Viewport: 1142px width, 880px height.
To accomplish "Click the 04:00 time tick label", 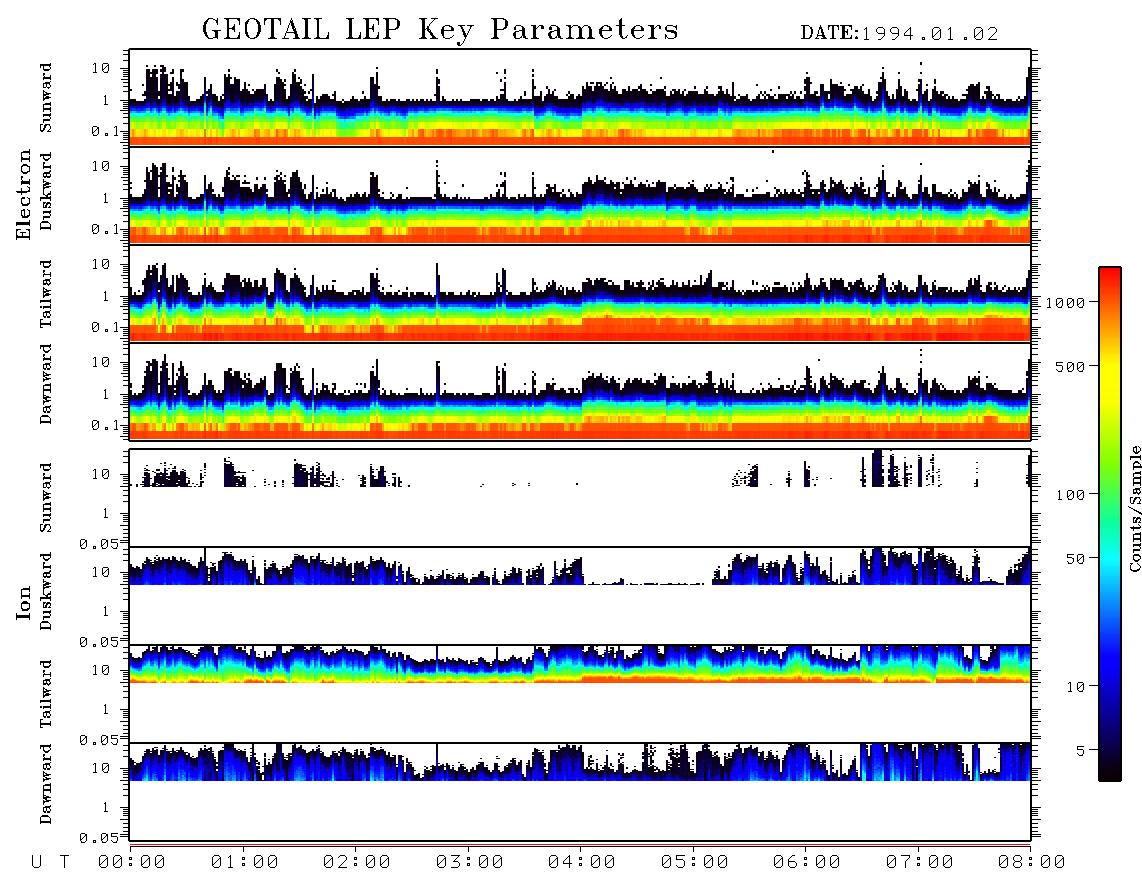I will tap(582, 863).
